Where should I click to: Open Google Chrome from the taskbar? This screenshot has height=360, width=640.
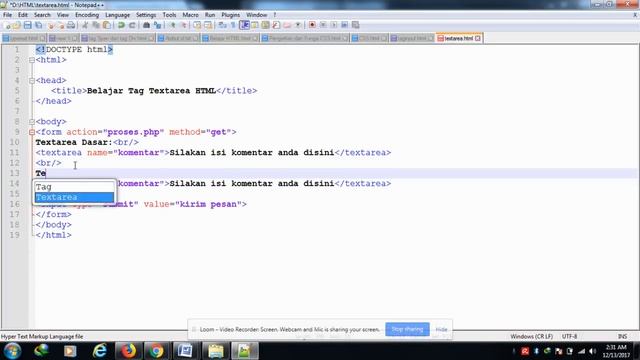click(x=156, y=351)
